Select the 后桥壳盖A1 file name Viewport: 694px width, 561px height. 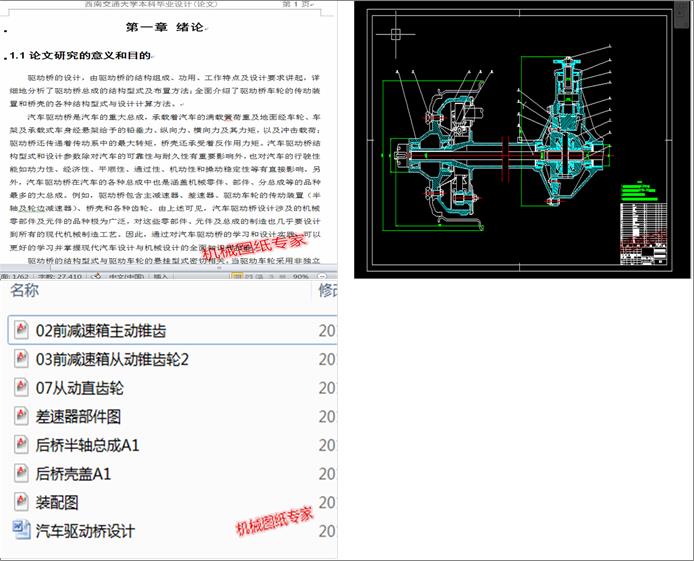pyautogui.click(x=73, y=474)
